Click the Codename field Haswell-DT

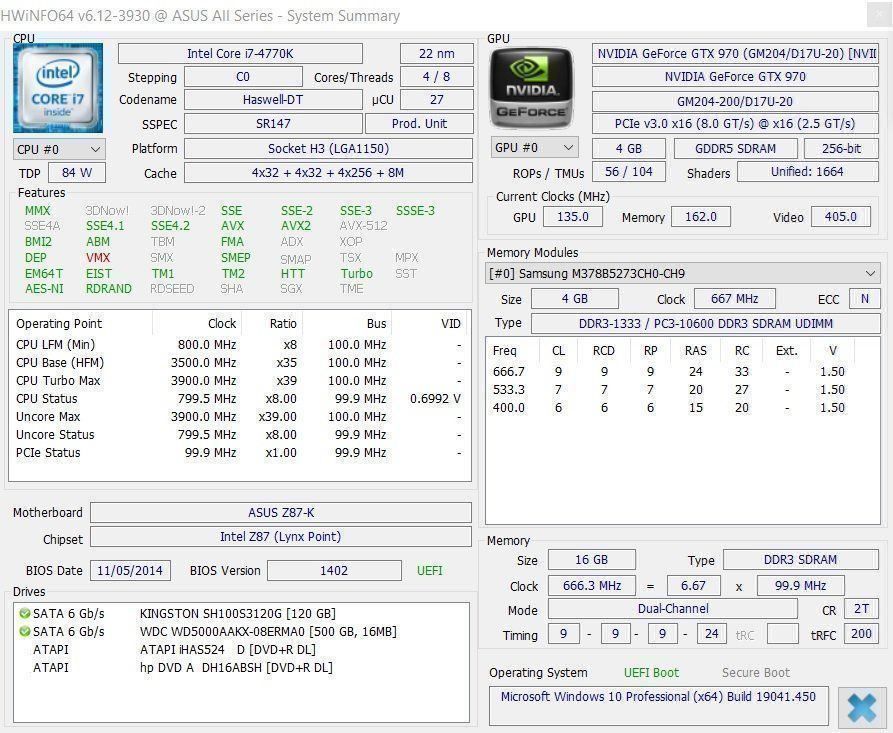pyautogui.click(x=273, y=100)
